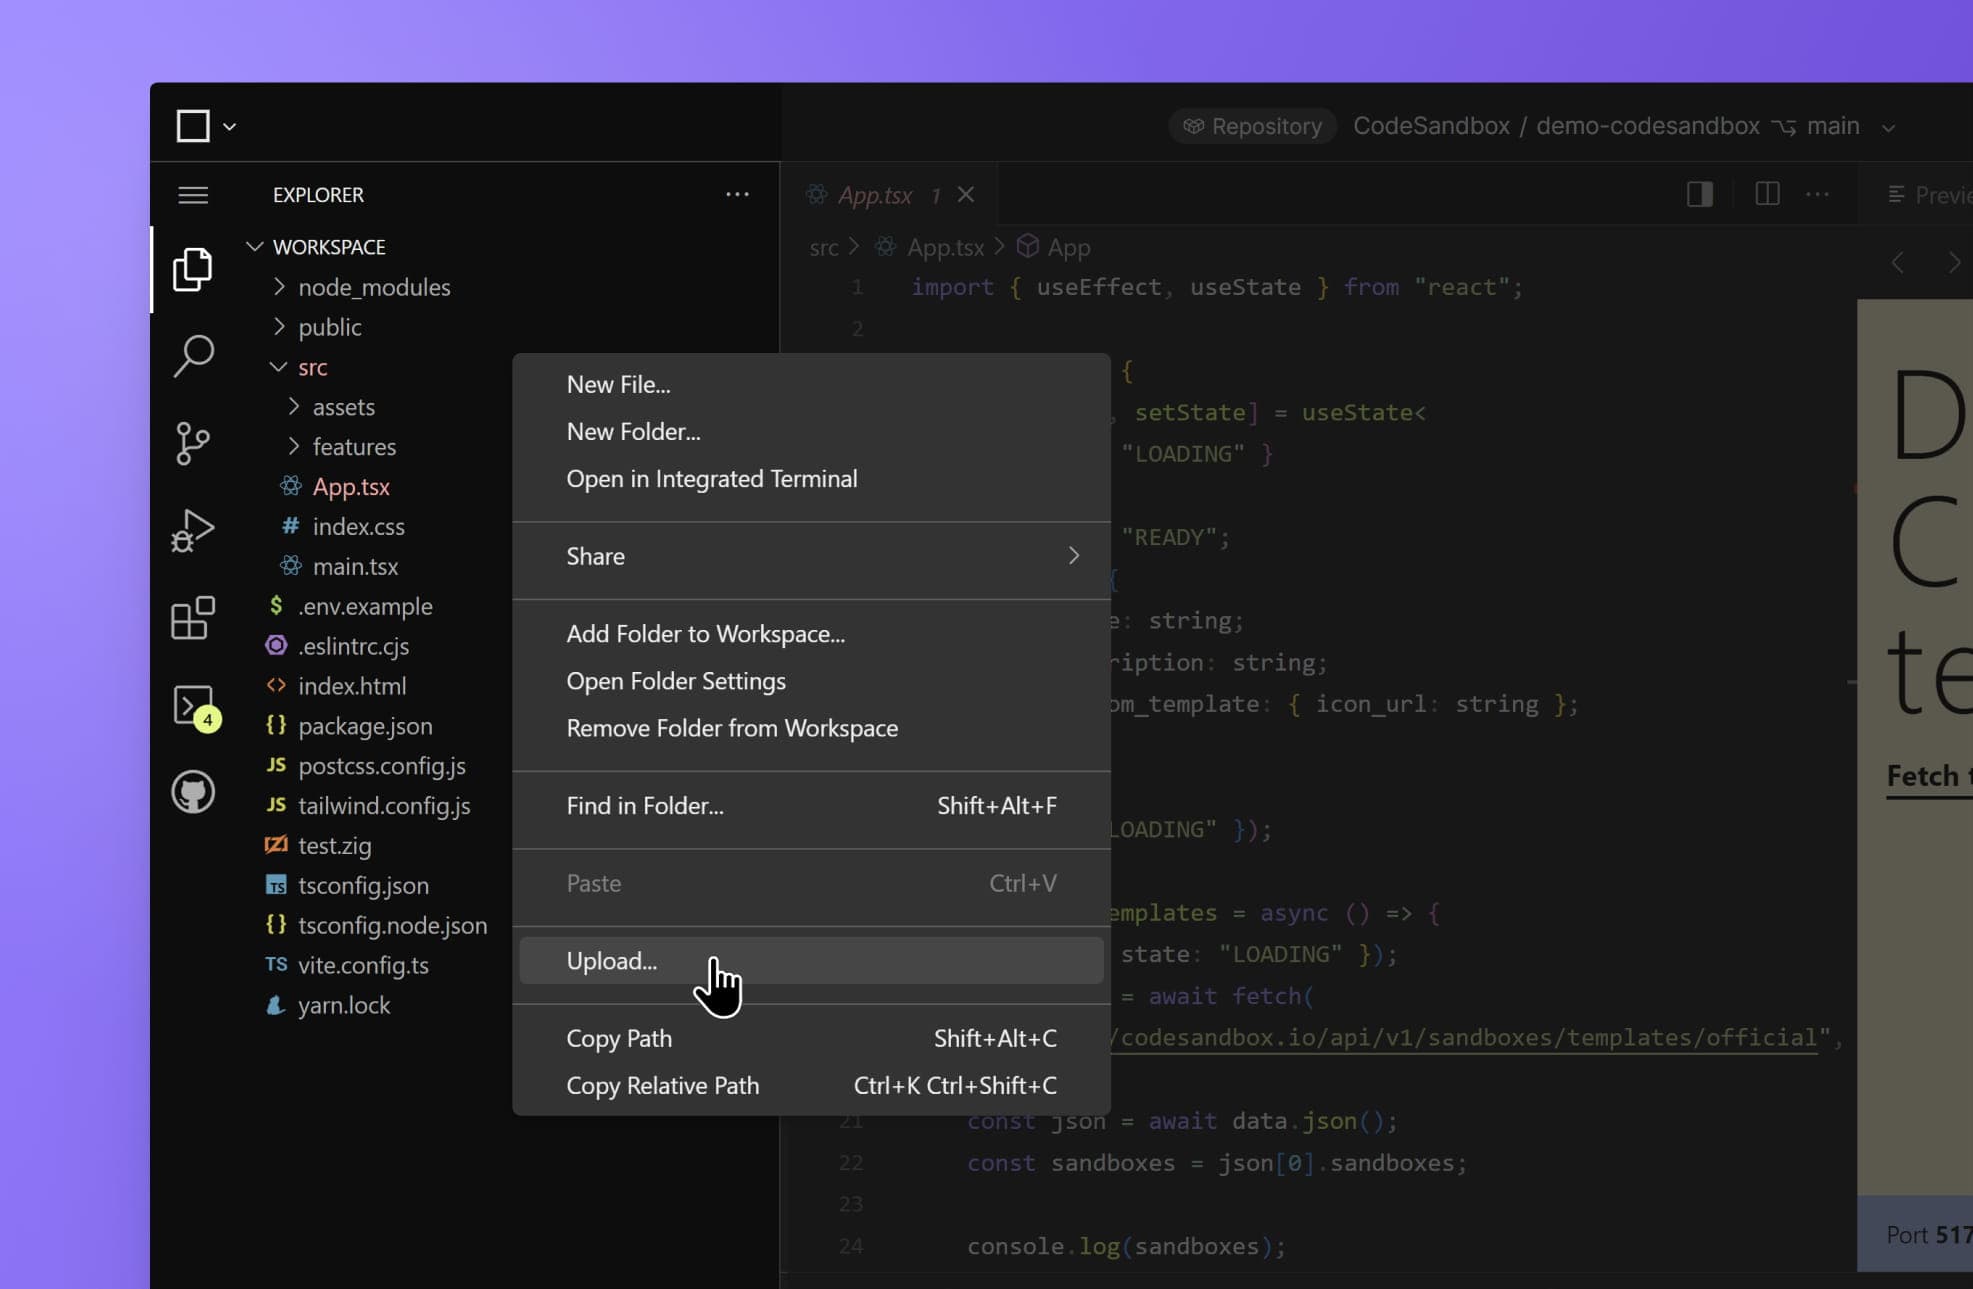1973x1289 pixels.
Task: Expand the node_modules folder
Action: 373,287
